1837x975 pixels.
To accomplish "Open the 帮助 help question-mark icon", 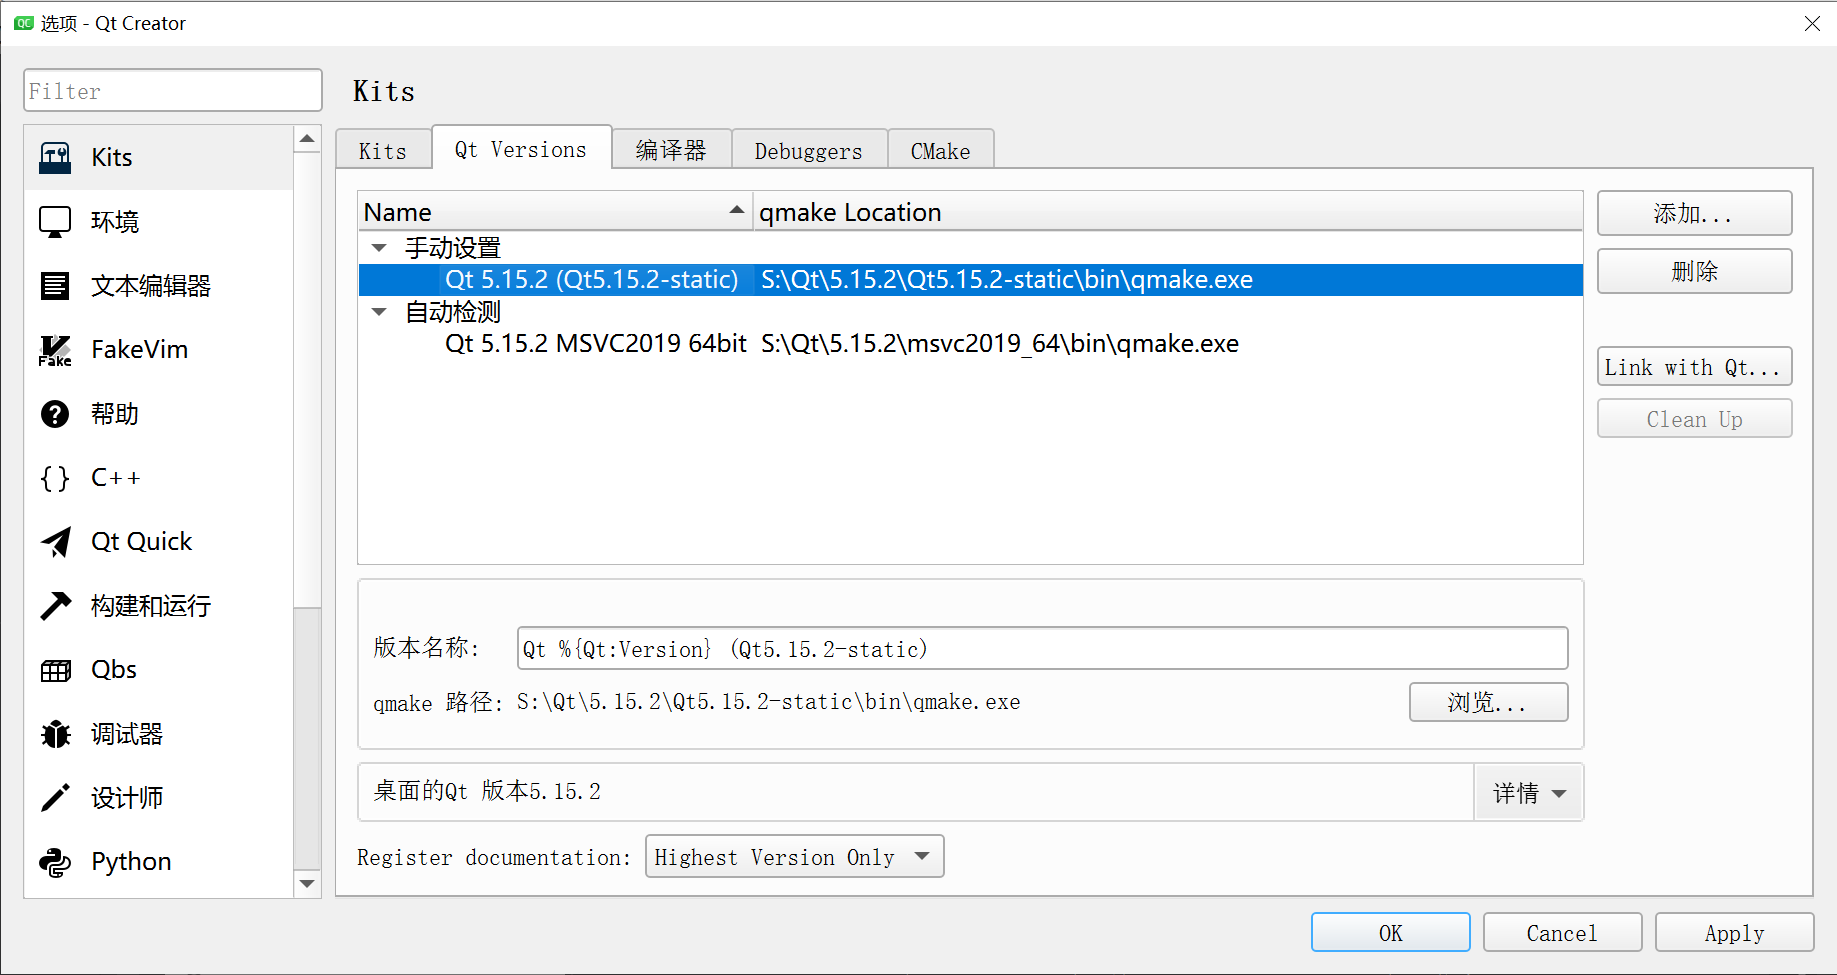I will point(55,414).
